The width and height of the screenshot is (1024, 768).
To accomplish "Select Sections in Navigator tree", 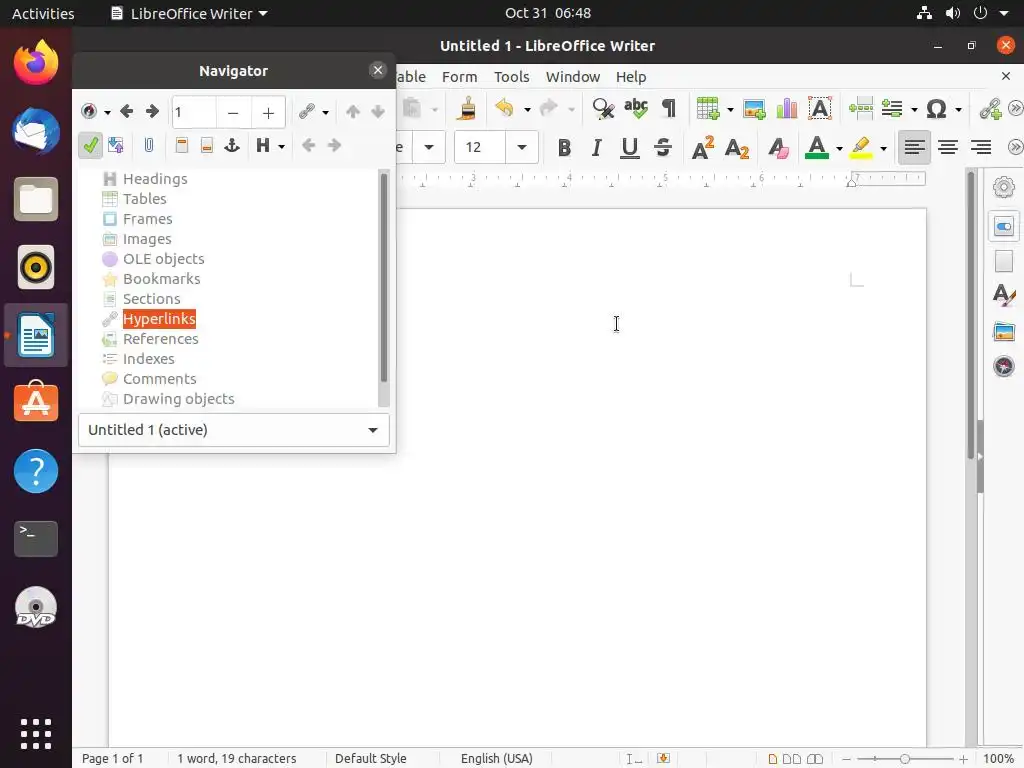I will [x=152, y=298].
